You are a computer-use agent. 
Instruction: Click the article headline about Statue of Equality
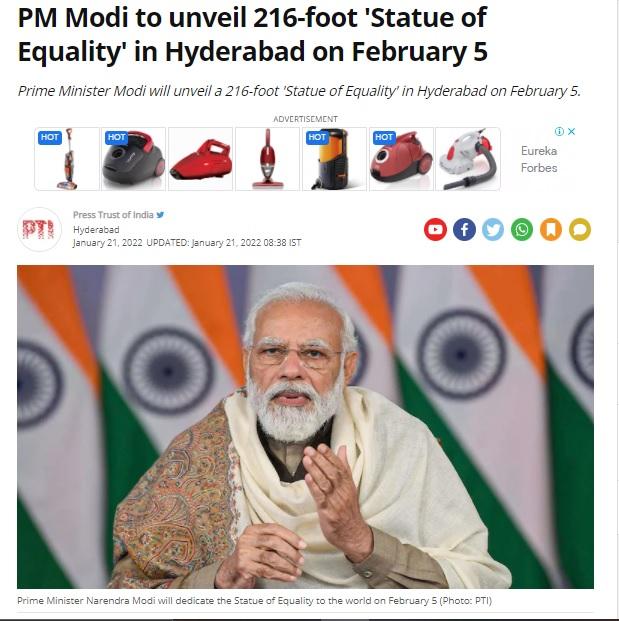pyautogui.click(x=253, y=34)
